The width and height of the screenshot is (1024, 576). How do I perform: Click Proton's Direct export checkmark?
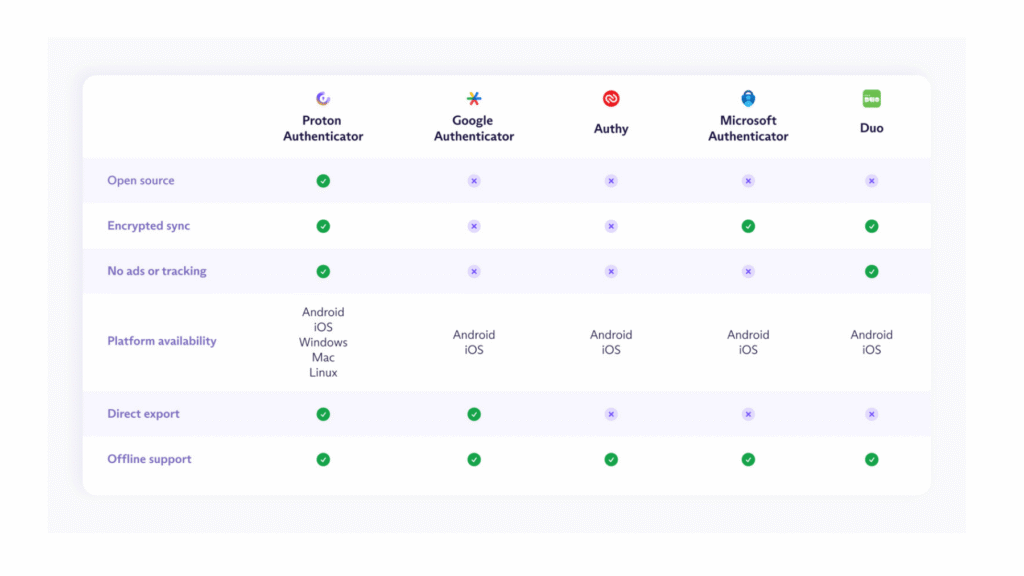coord(323,414)
